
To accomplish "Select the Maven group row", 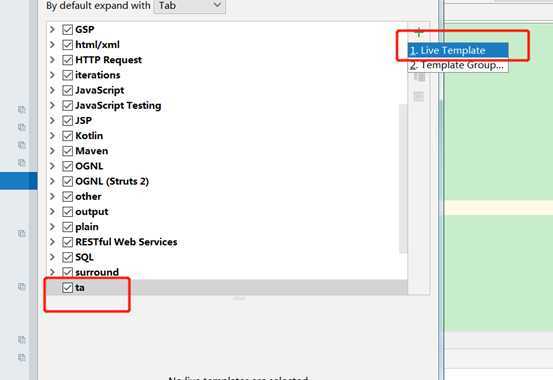I will (x=227, y=151).
